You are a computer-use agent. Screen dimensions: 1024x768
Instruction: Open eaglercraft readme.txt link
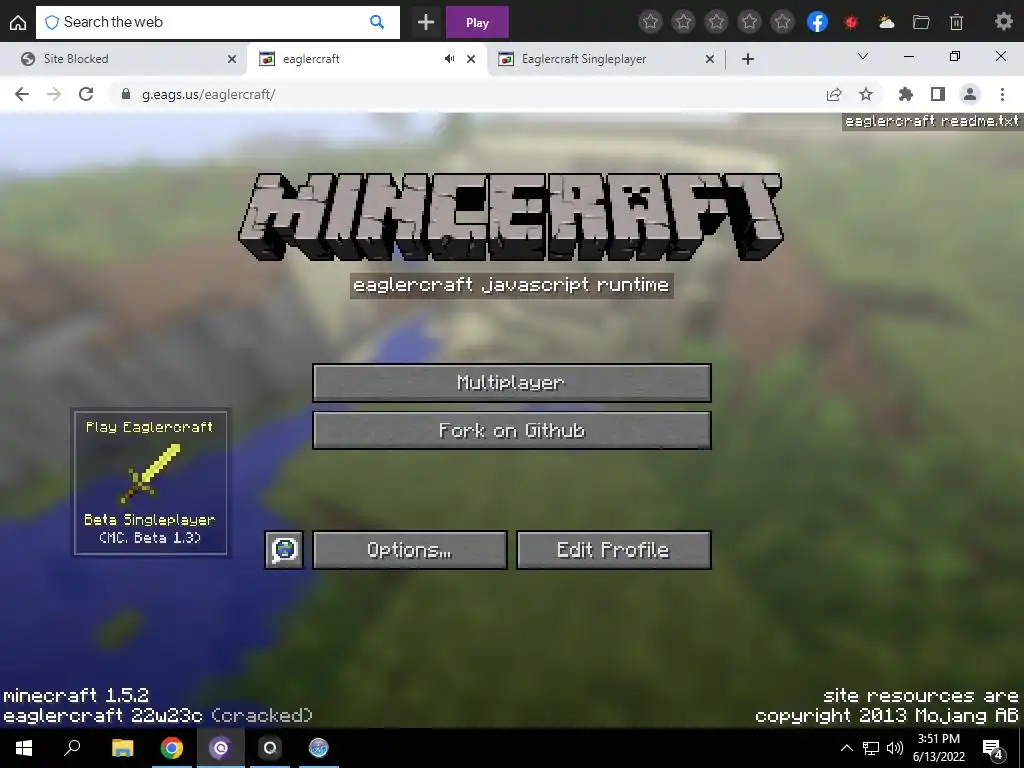[932, 121]
